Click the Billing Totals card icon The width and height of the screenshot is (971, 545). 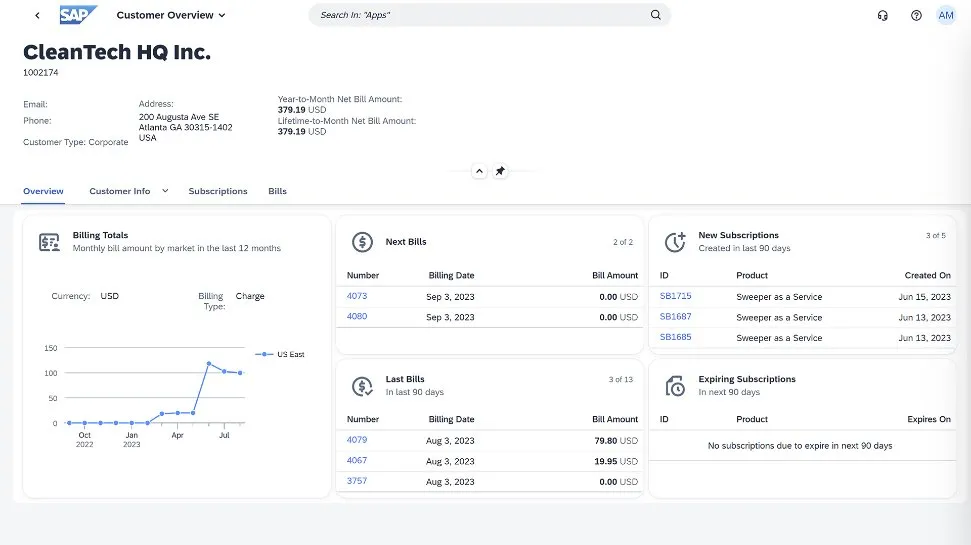click(x=49, y=242)
